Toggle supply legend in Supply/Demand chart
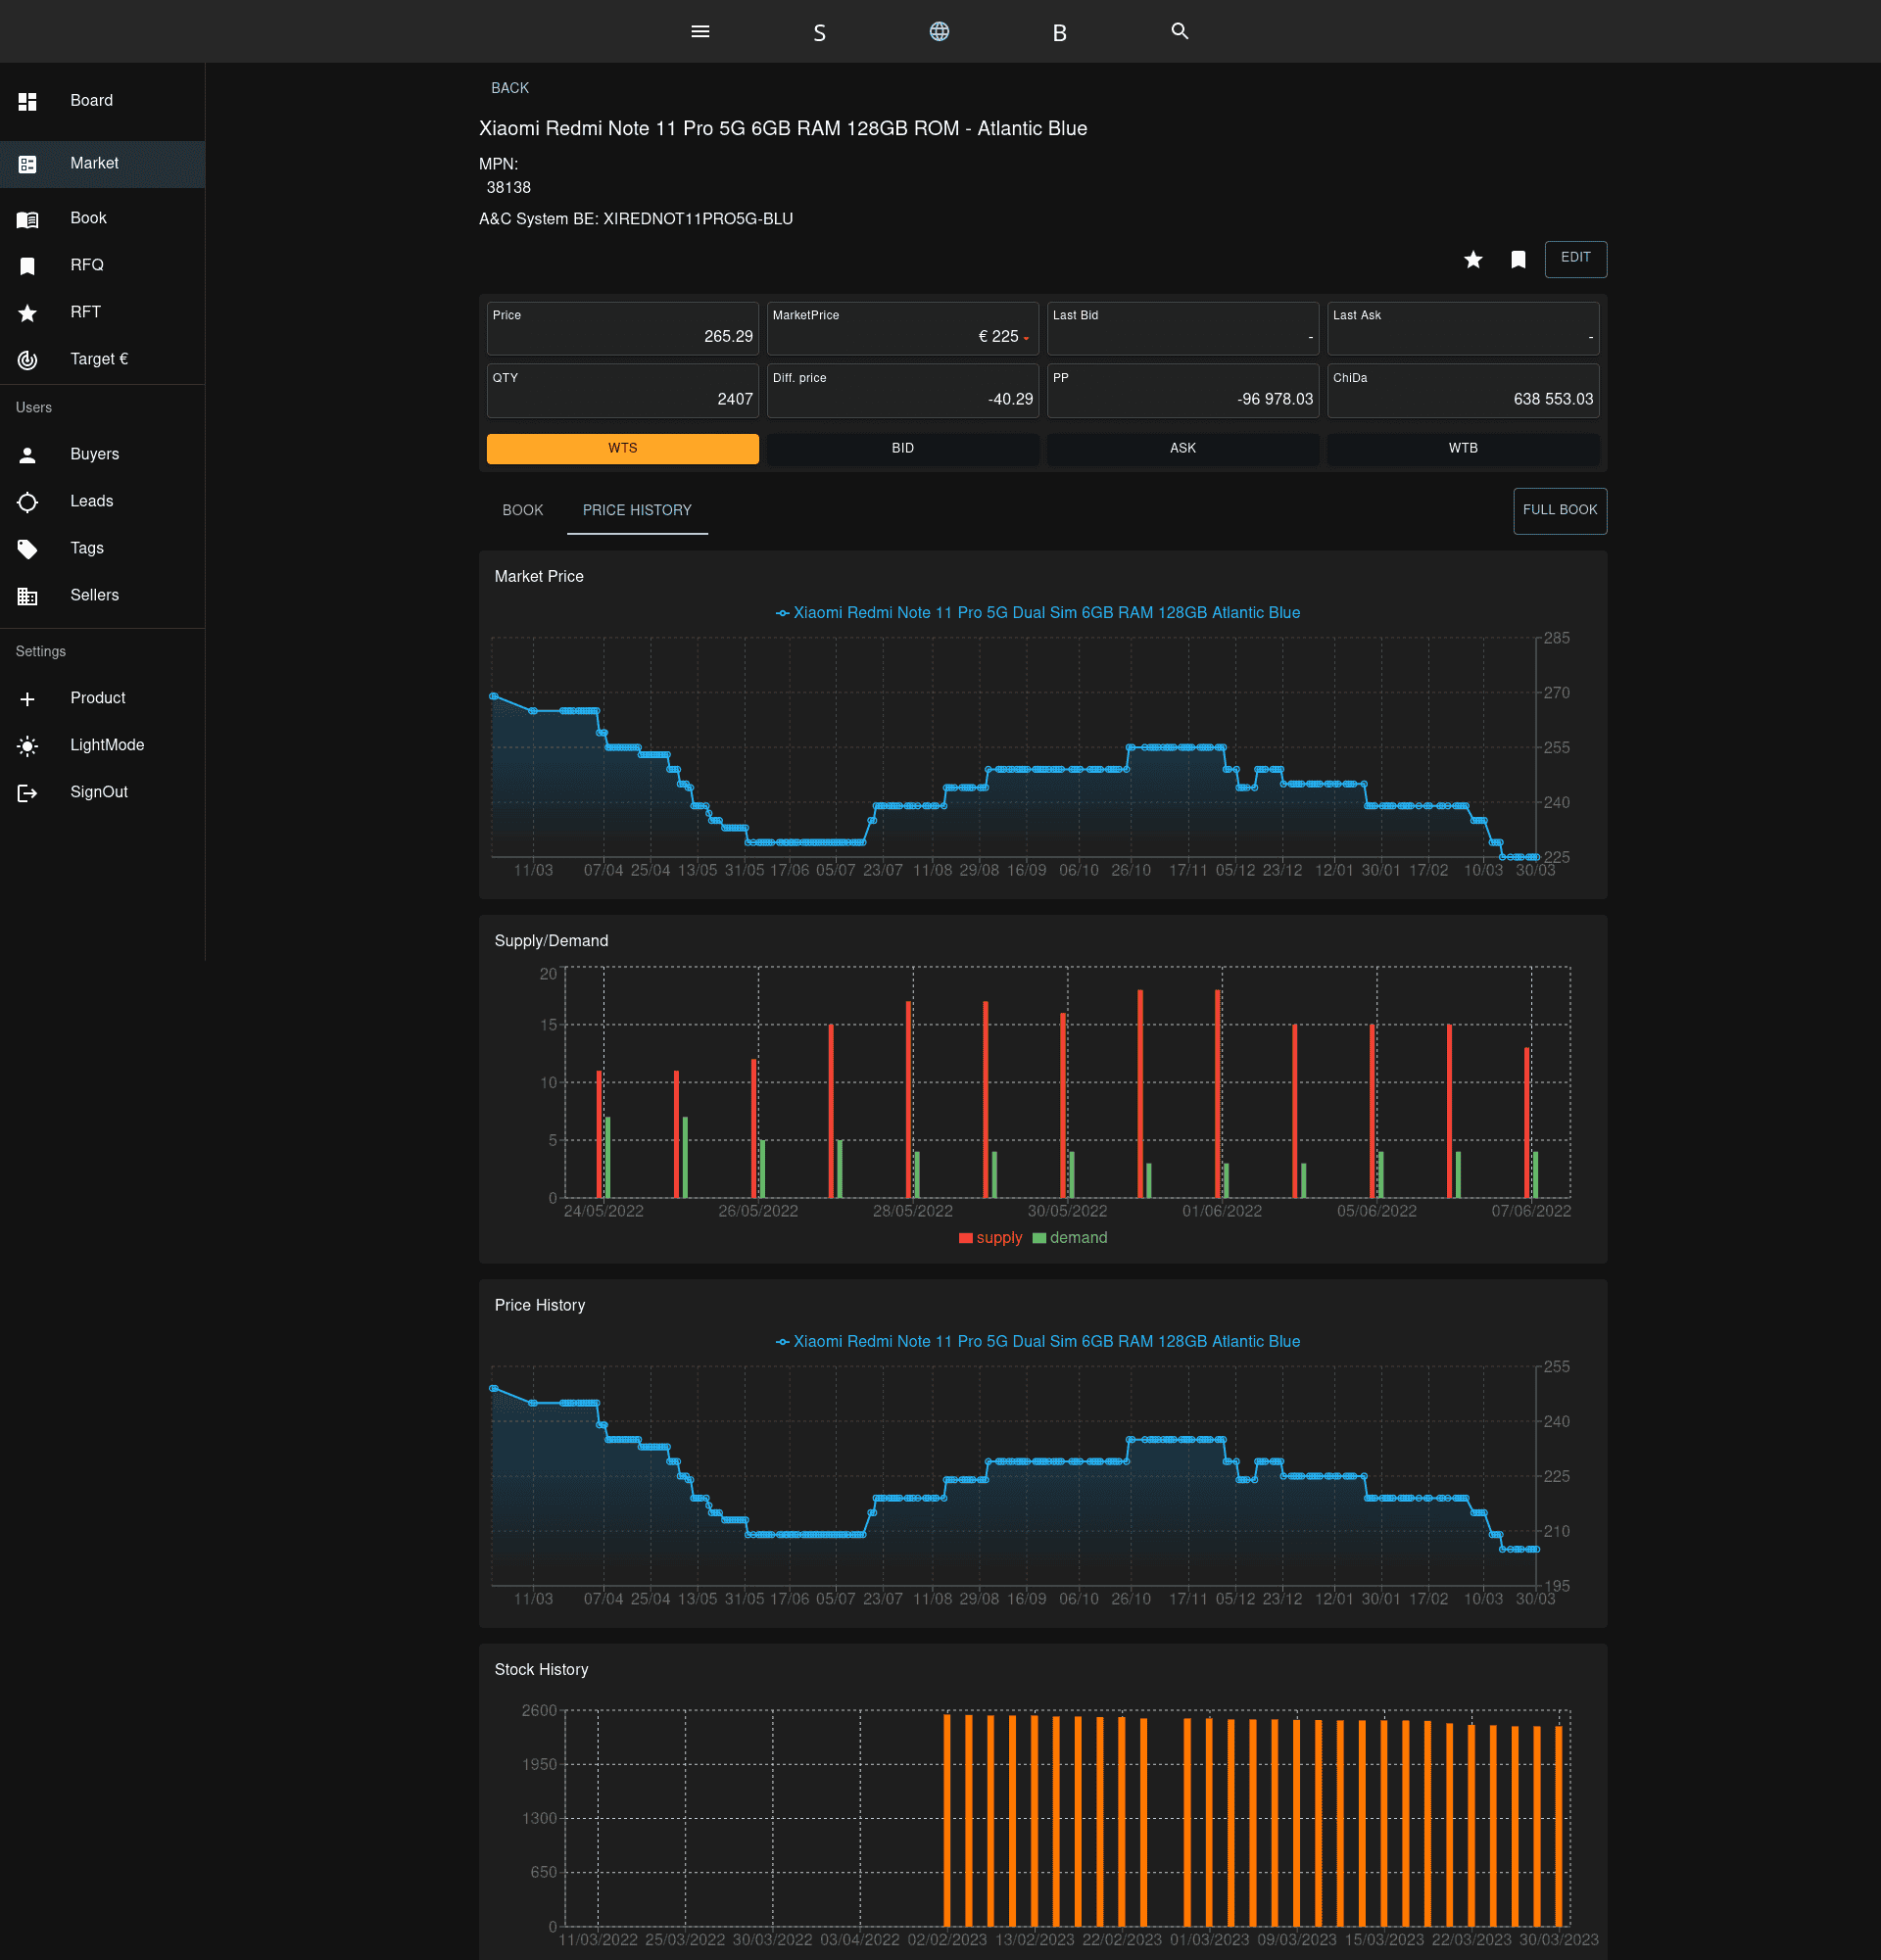 (x=990, y=1238)
